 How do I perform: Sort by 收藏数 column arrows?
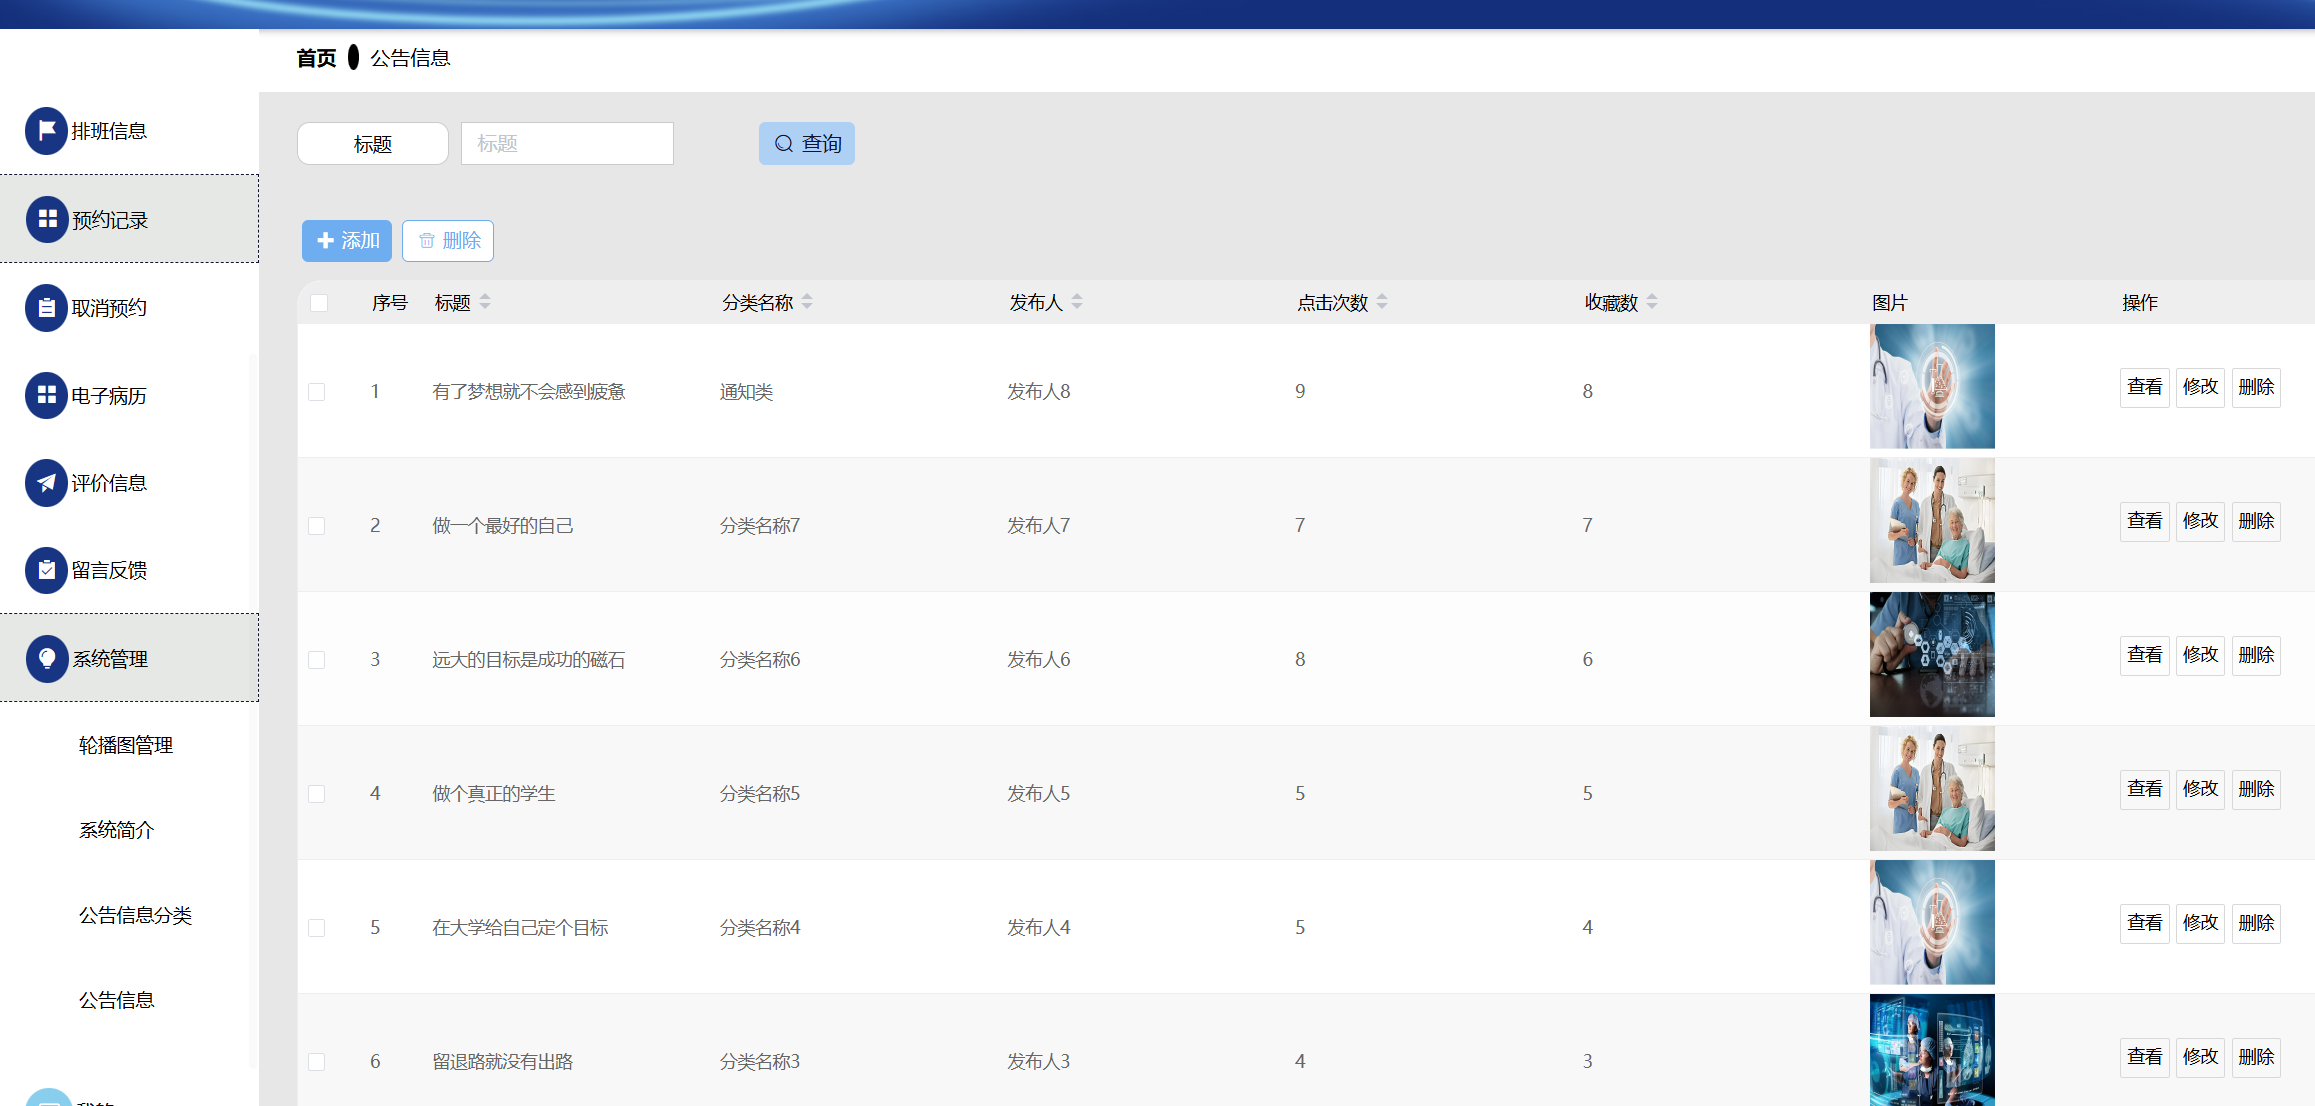point(1652,302)
